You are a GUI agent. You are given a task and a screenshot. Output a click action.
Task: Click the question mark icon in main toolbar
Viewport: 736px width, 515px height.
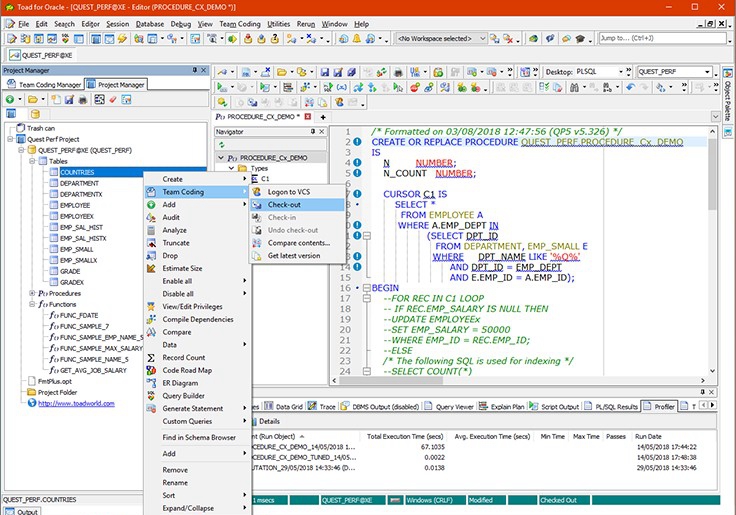pos(275,38)
